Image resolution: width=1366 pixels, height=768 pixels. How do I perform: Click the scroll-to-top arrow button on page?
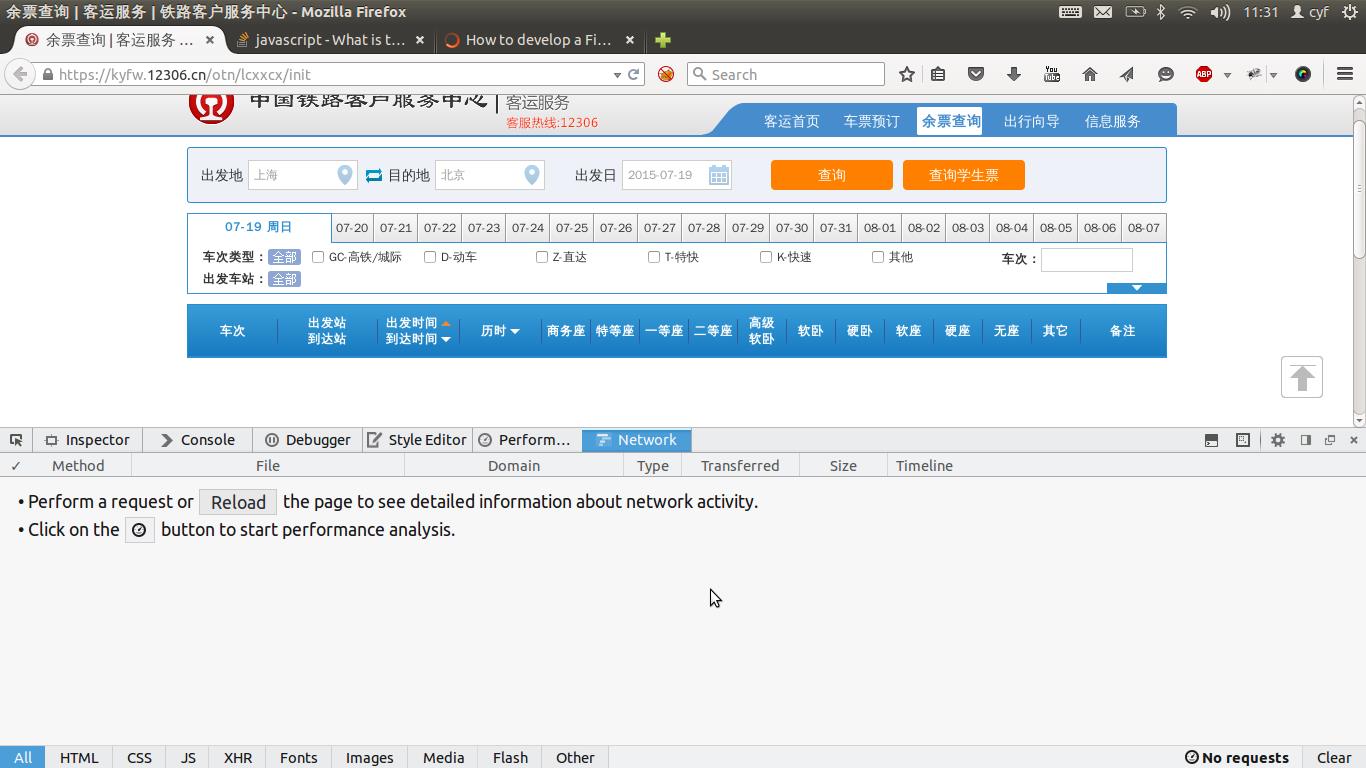(1302, 377)
